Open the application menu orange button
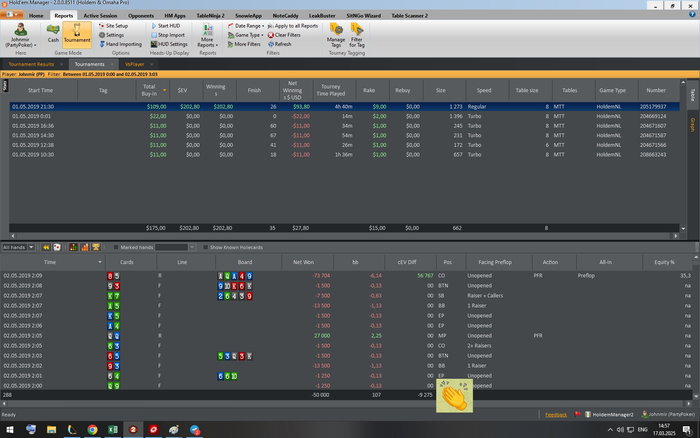The width and height of the screenshot is (700, 438). (x=11, y=15)
